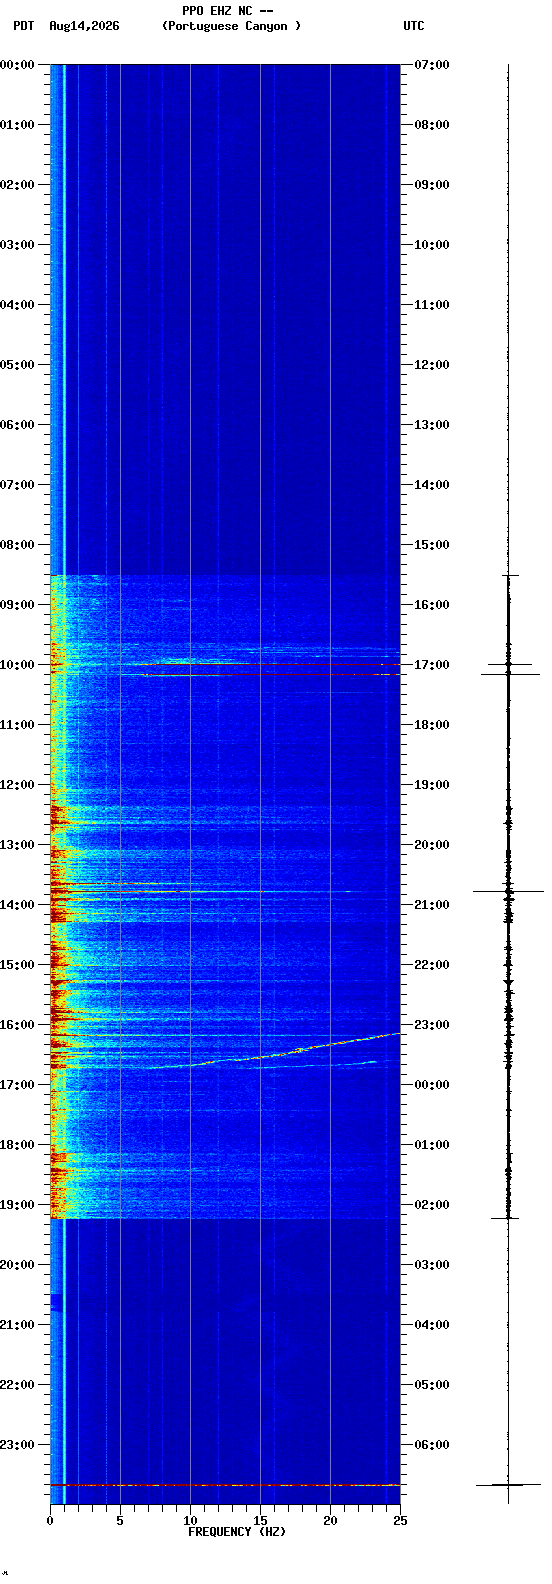Click the frequency axis value 25

pyautogui.click(x=400, y=1521)
